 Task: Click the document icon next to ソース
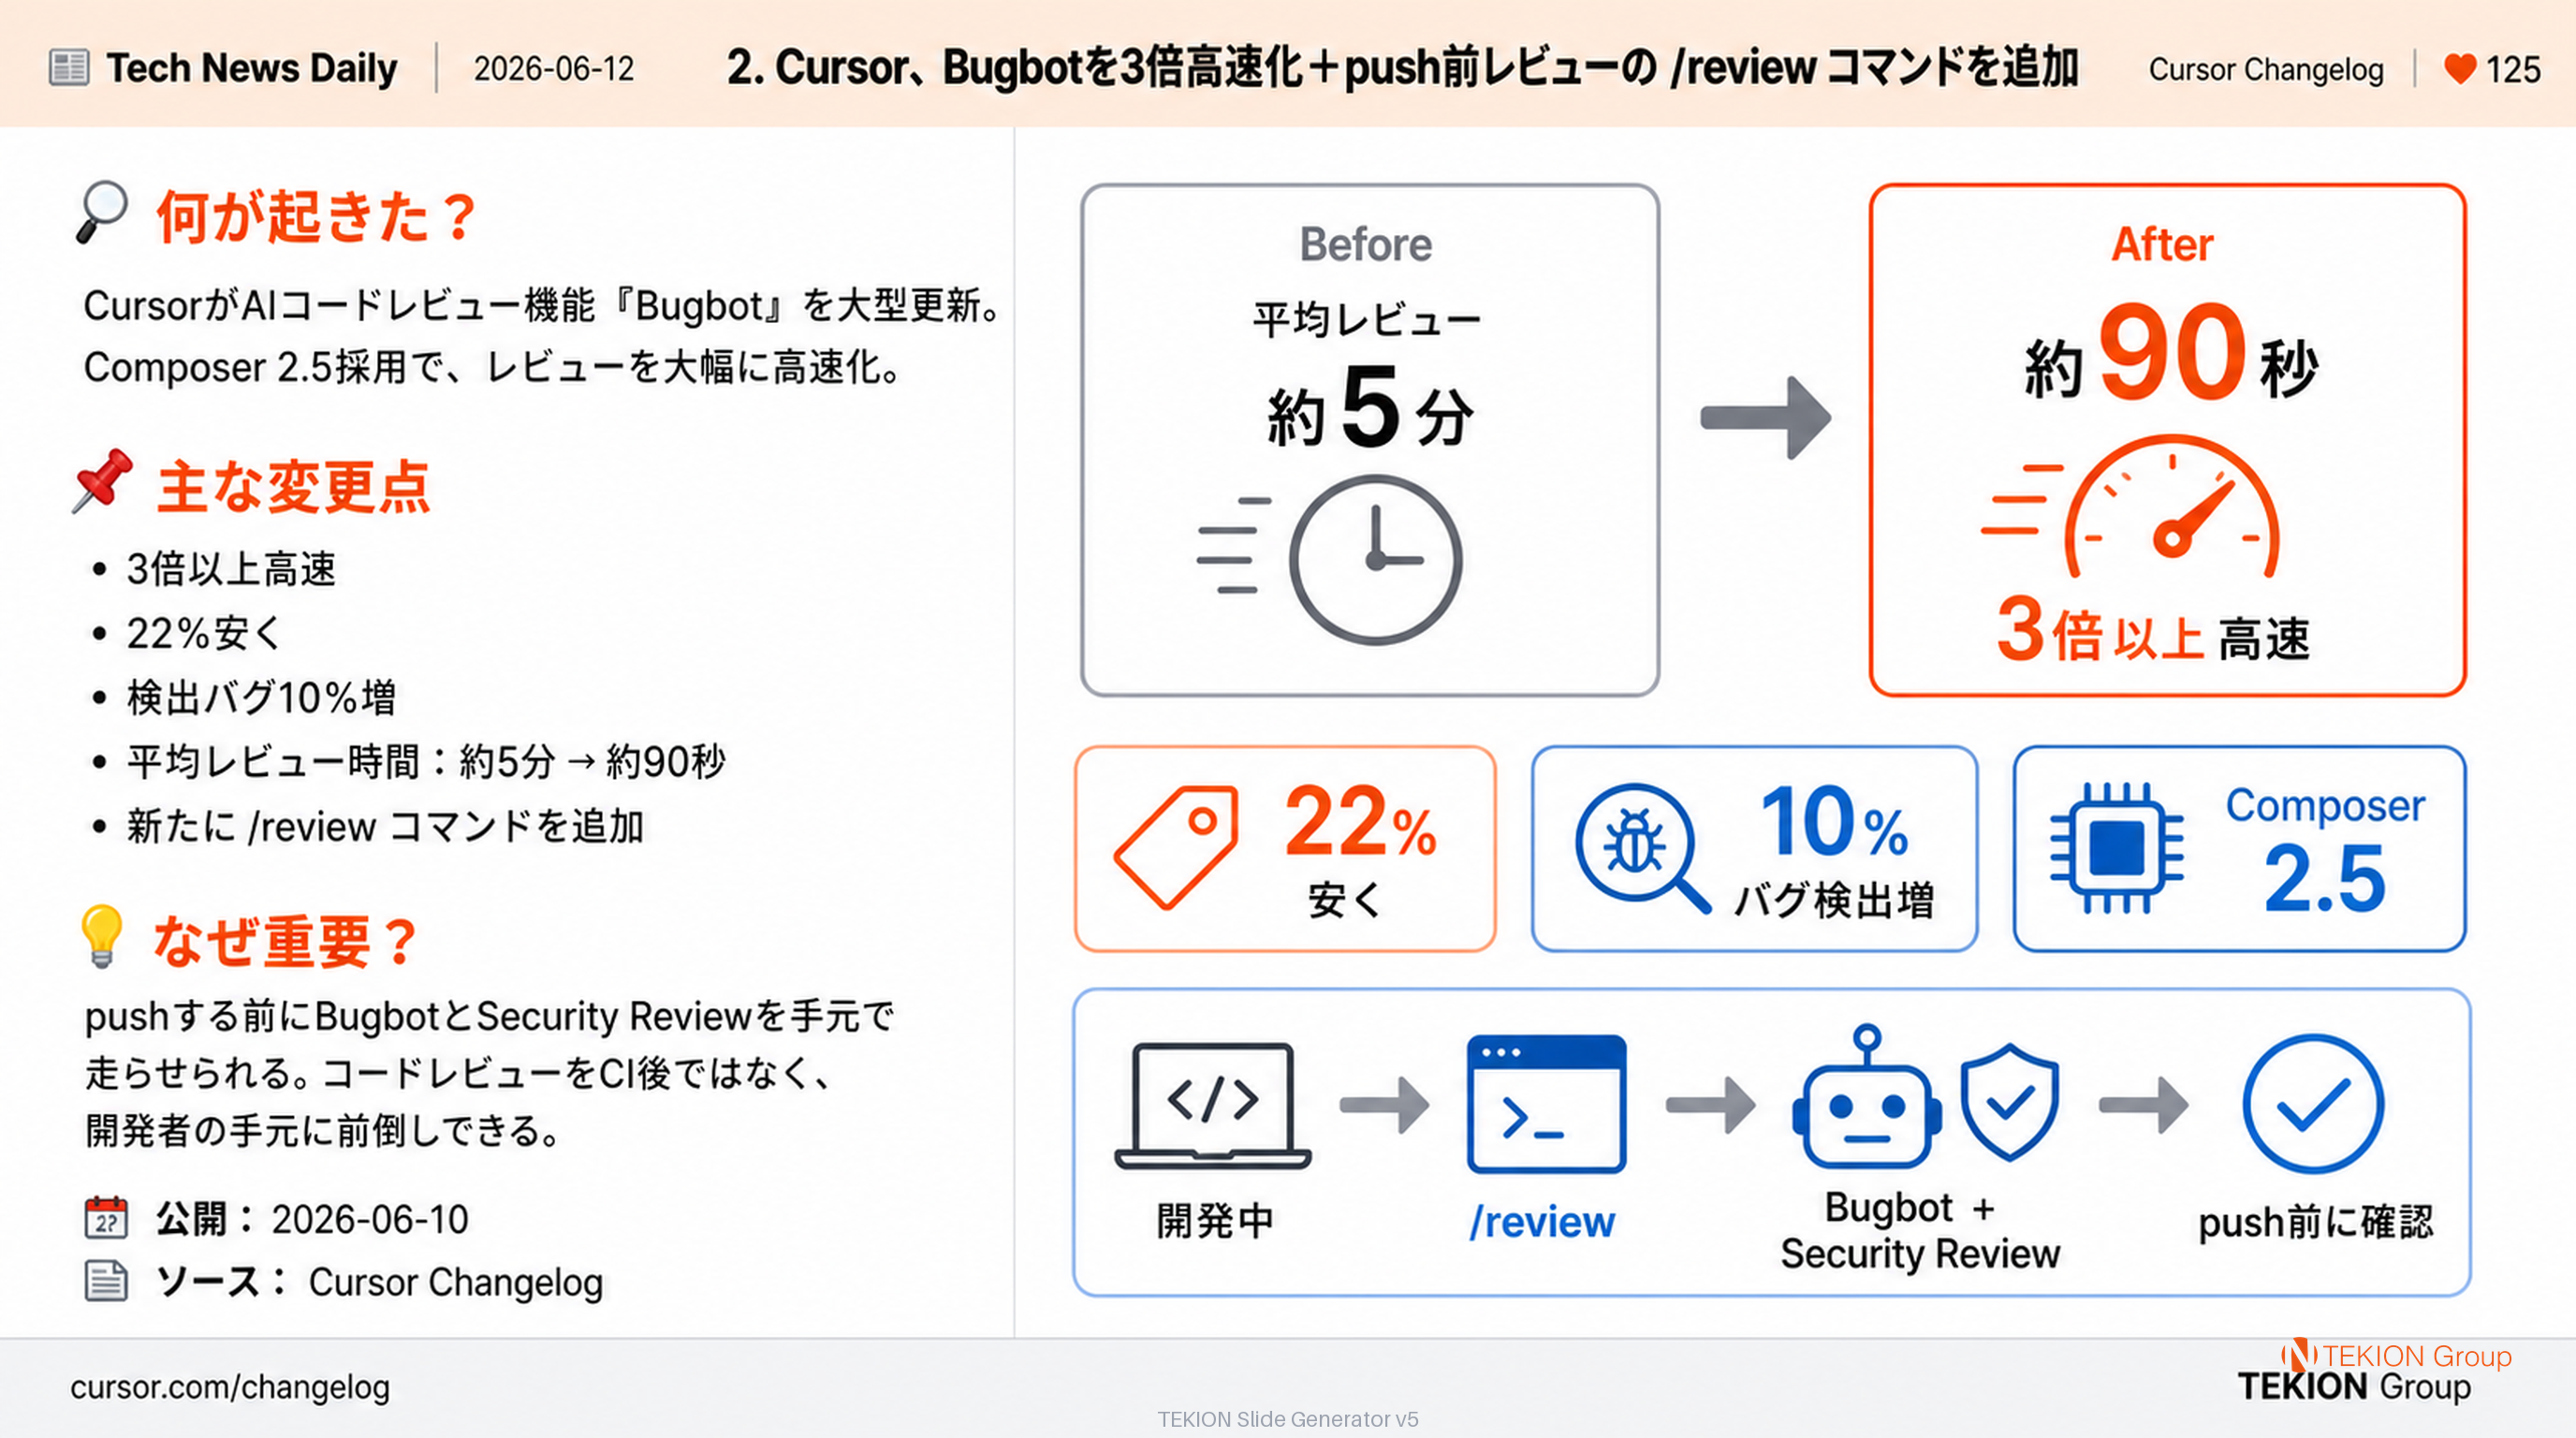(106, 1281)
